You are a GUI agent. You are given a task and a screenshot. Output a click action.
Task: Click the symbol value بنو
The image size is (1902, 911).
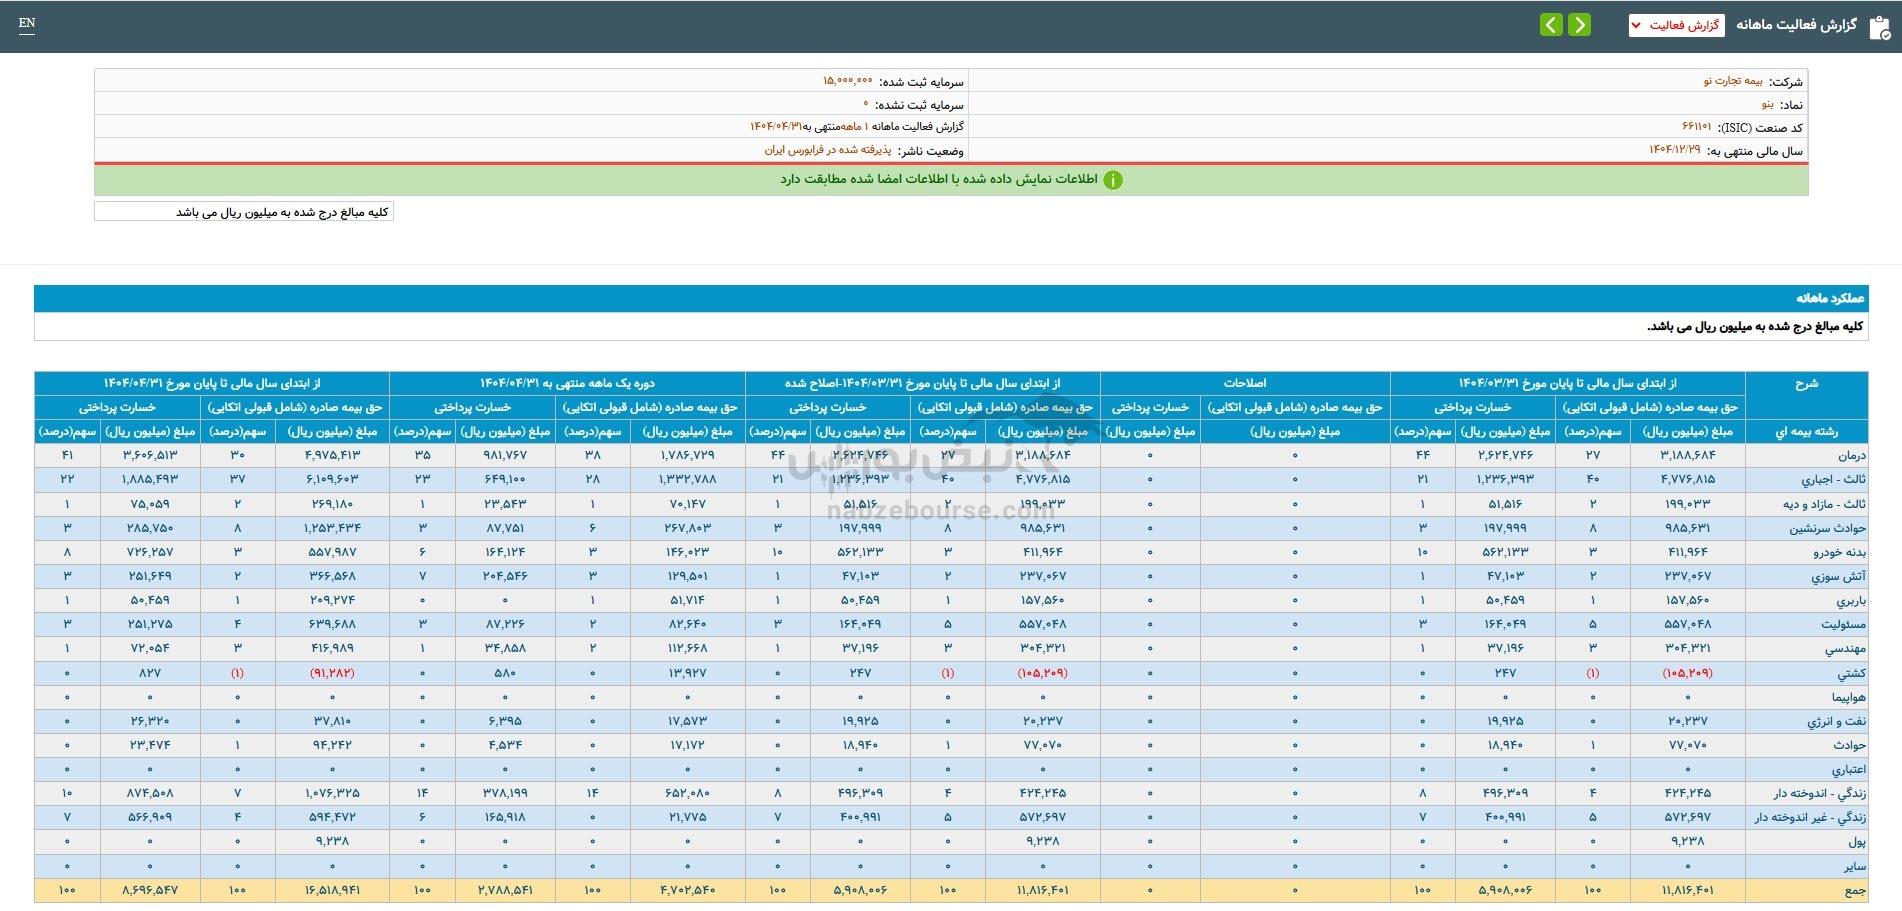pyautogui.click(x=1768, y=104)
